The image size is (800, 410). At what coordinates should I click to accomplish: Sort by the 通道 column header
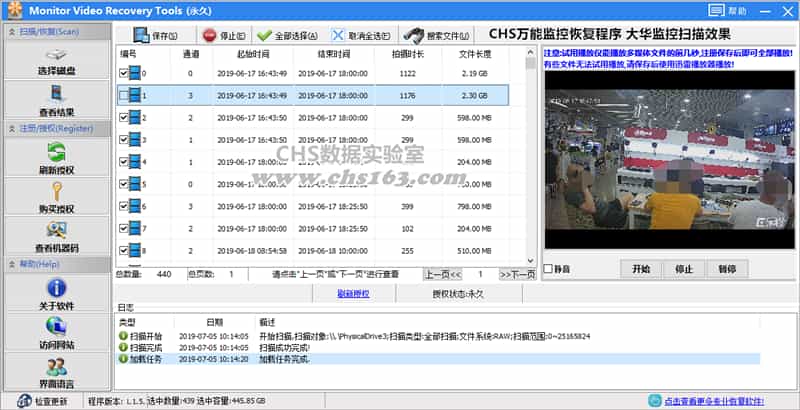tap(191, 54)
